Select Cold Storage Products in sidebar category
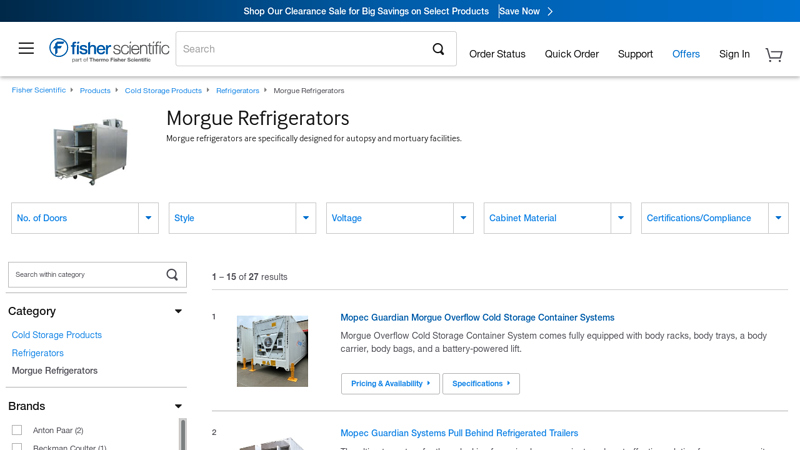 [x=57, y=335]
